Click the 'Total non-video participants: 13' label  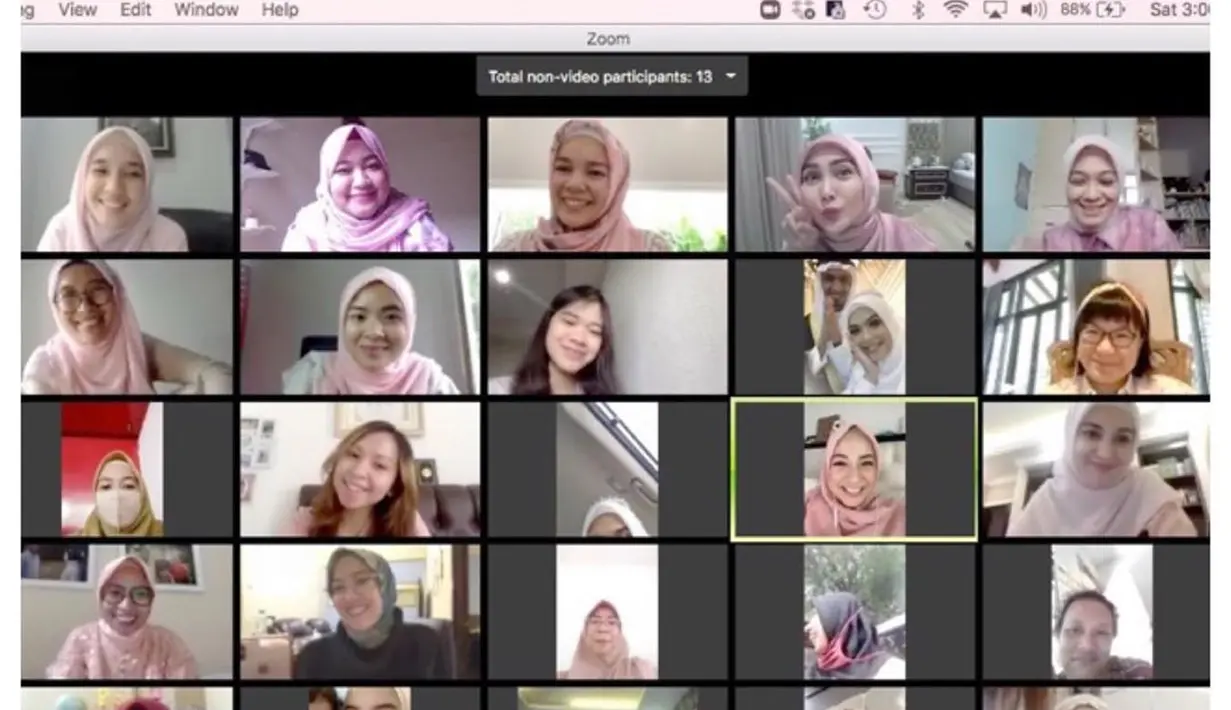(x=600, y=77)
